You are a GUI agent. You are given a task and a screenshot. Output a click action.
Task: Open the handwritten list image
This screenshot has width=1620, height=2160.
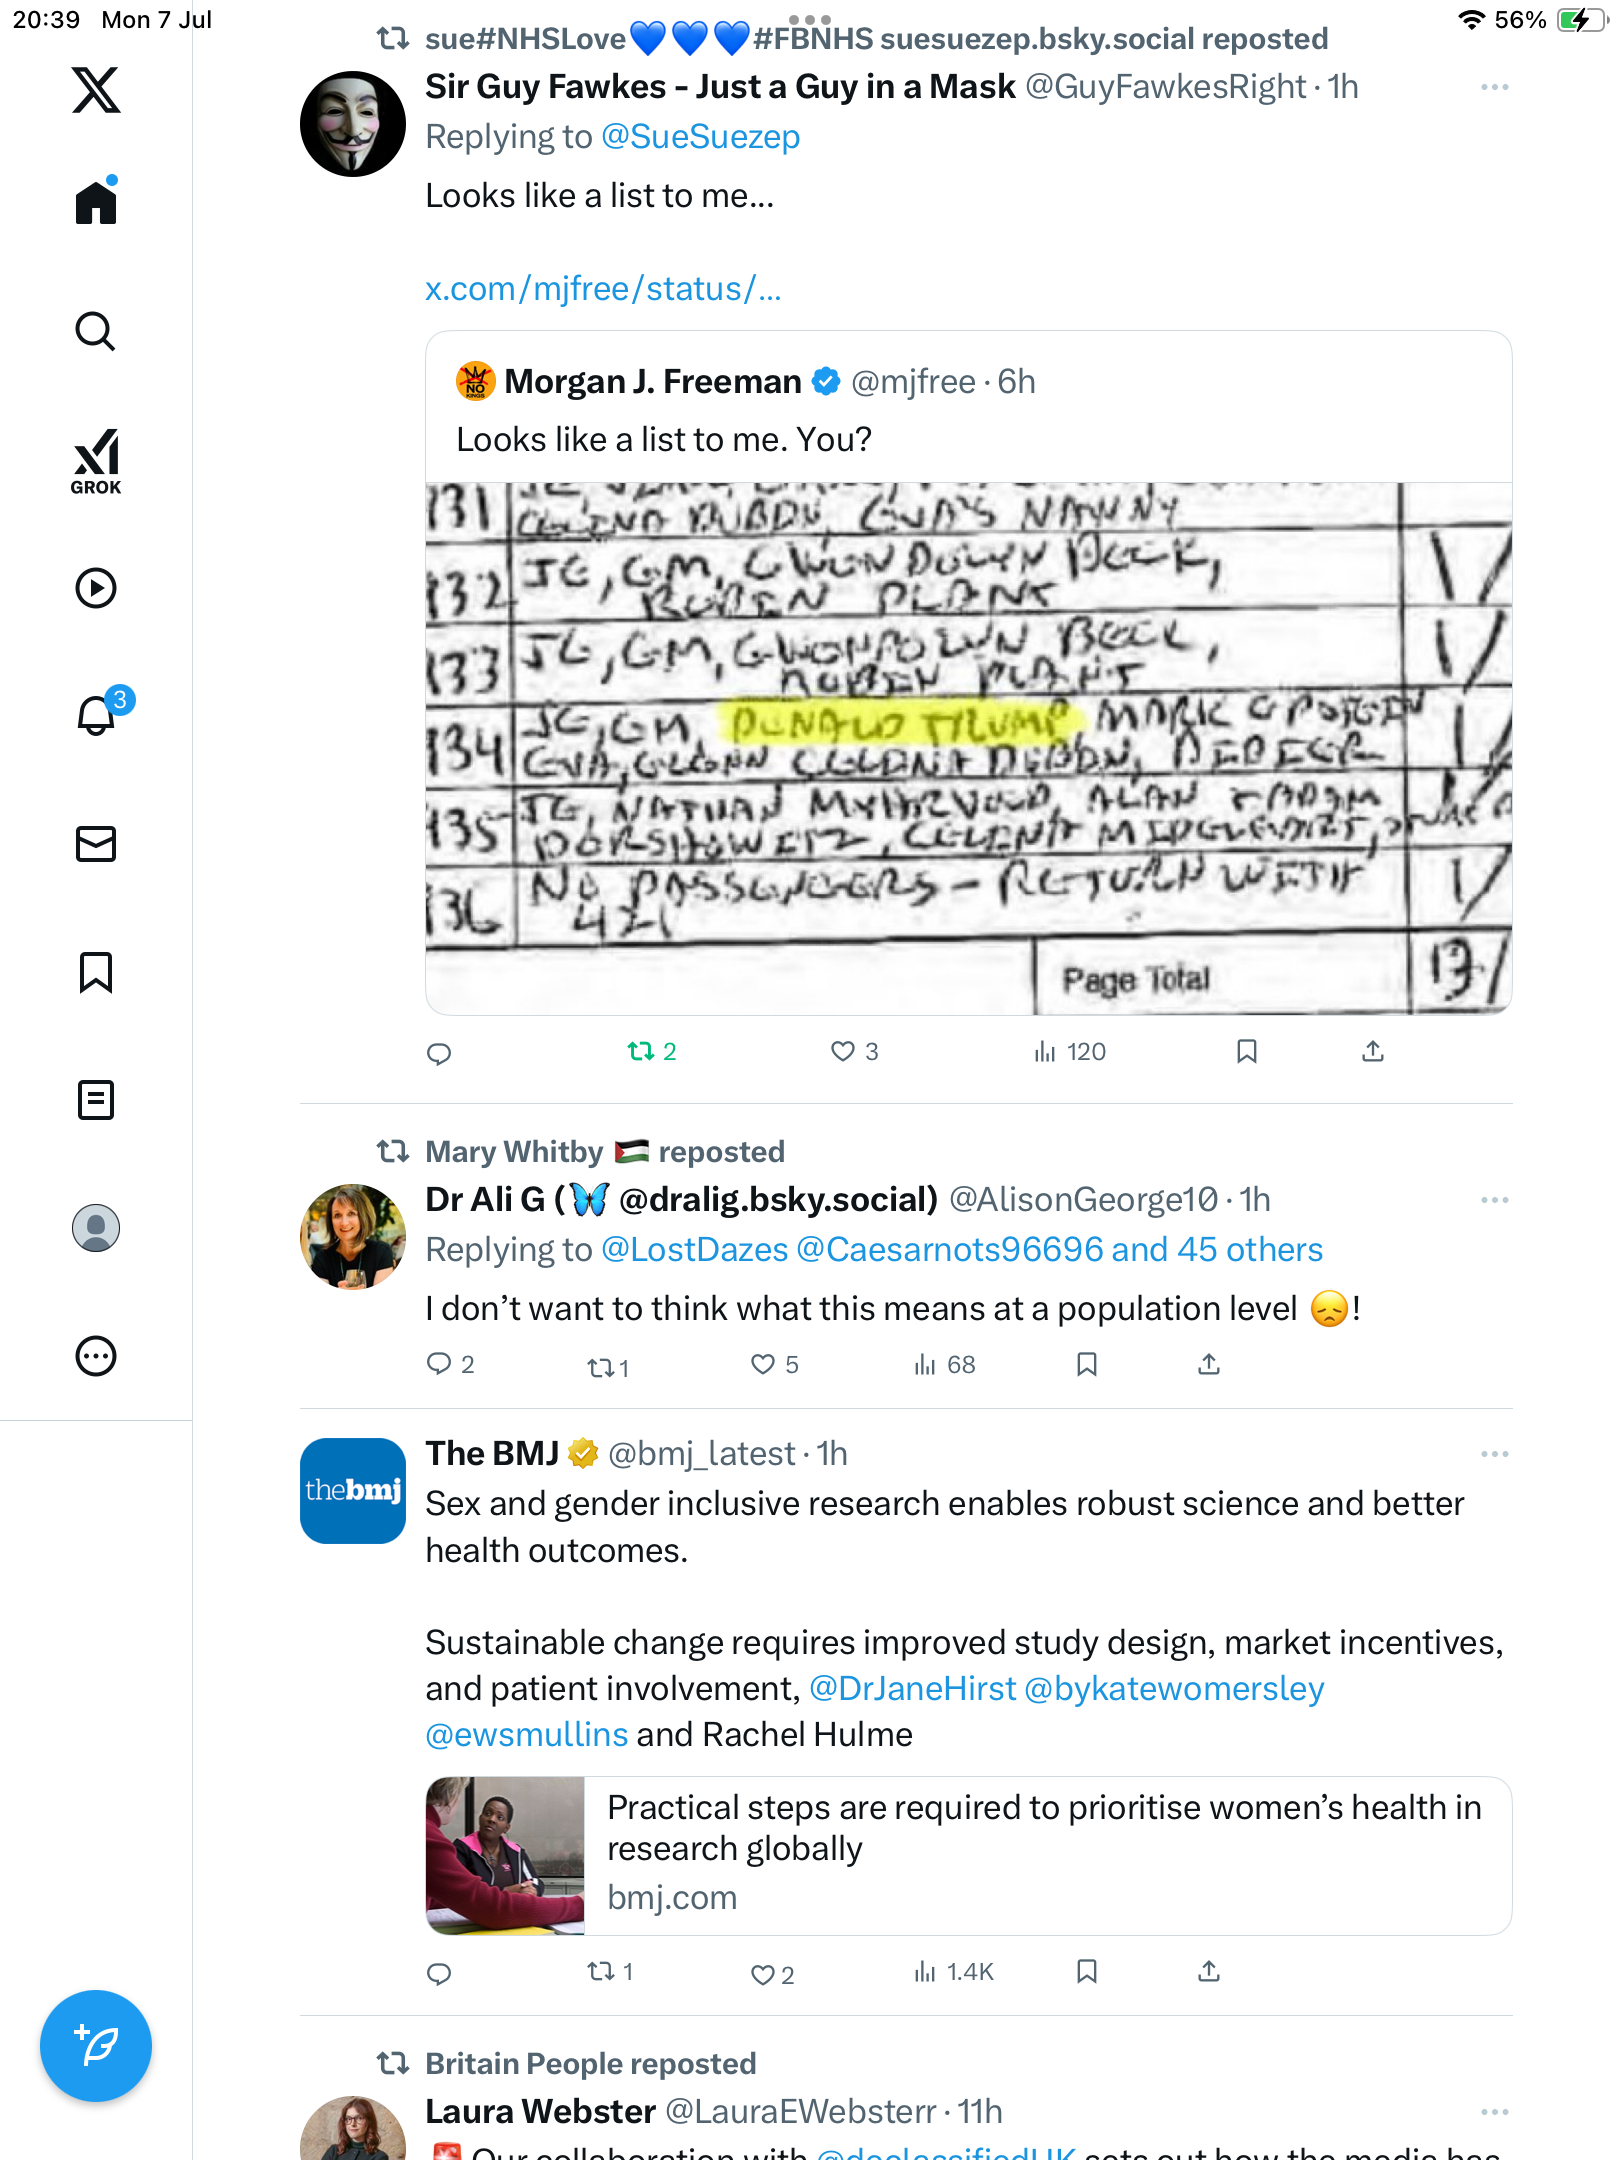click(968, 748)
